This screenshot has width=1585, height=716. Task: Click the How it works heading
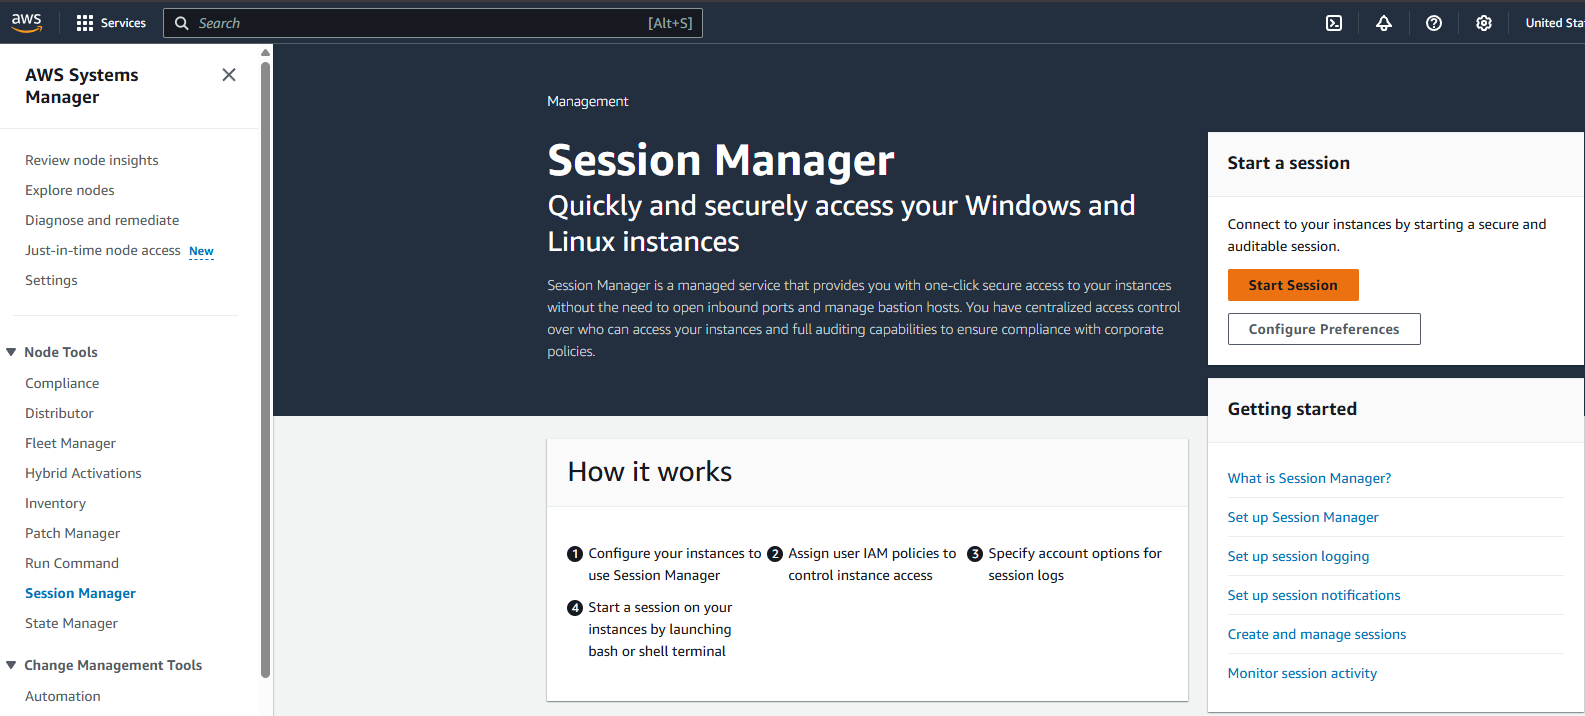point(650,472)
